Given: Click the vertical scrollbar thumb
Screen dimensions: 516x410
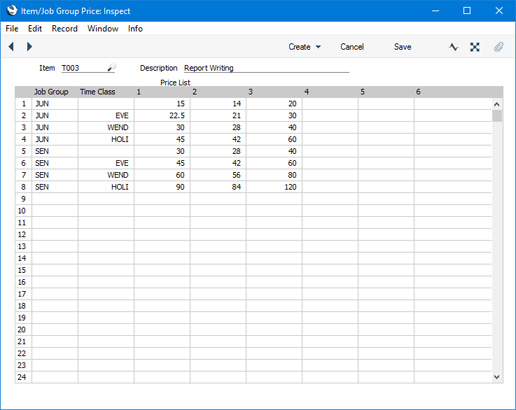Looking at the screenshot, I should [497, 116].
